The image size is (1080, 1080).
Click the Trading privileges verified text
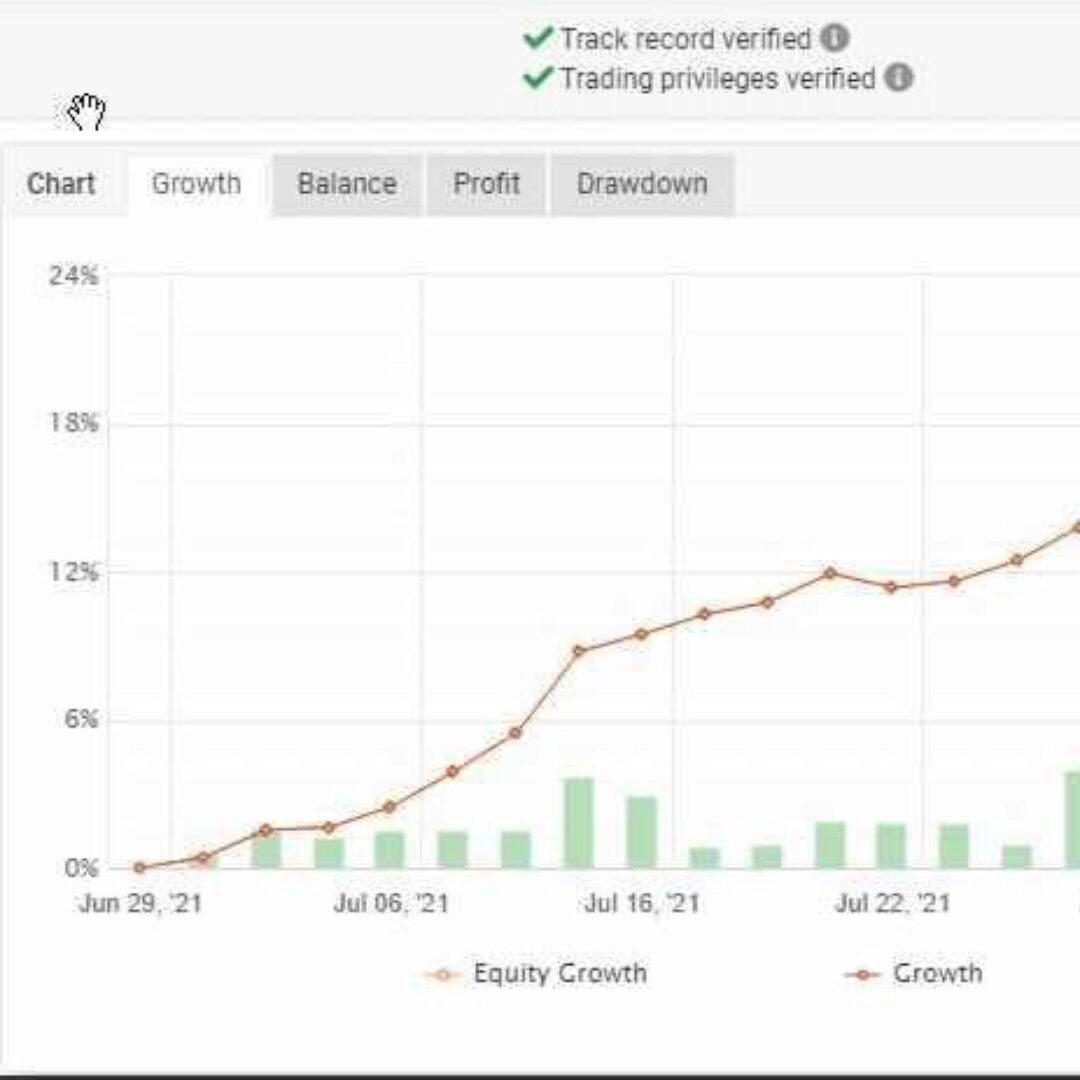pos(717,78)
